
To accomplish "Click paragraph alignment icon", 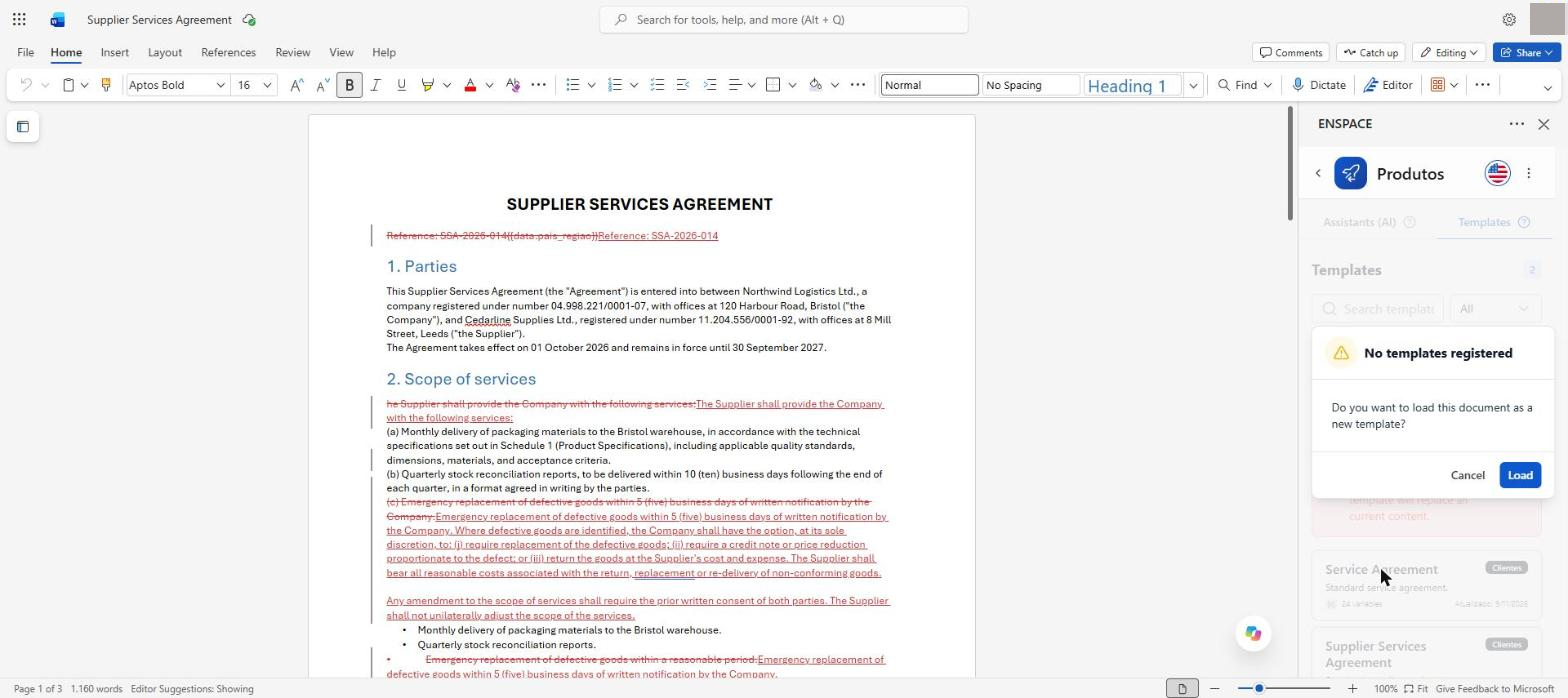I will pyautogui.click(x=735, y=85).
